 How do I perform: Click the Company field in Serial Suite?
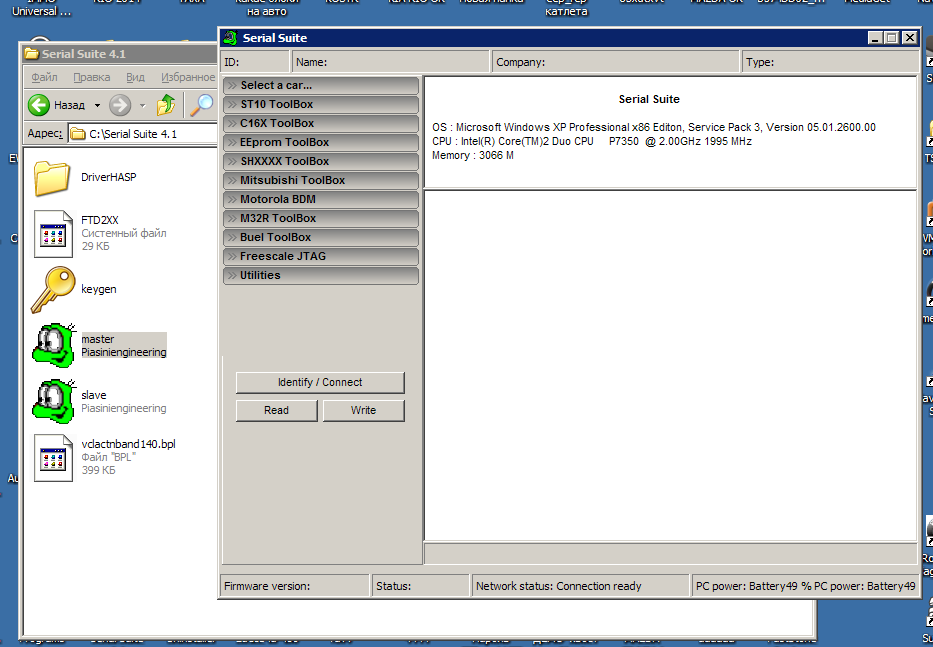[x=616, y=62]
